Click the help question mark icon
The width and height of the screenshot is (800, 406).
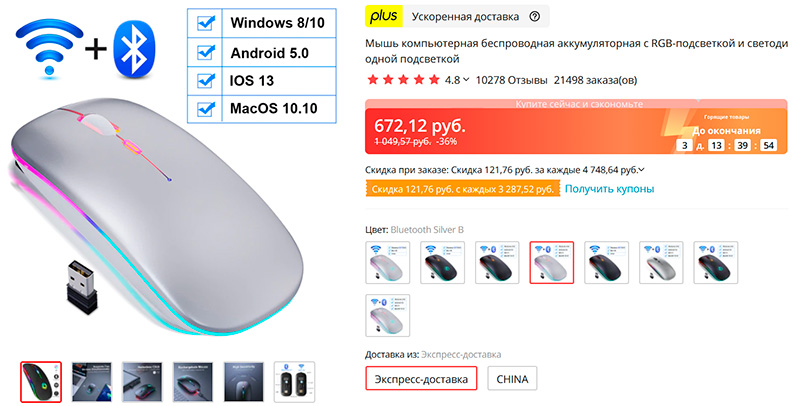click(x=534, y=16)
